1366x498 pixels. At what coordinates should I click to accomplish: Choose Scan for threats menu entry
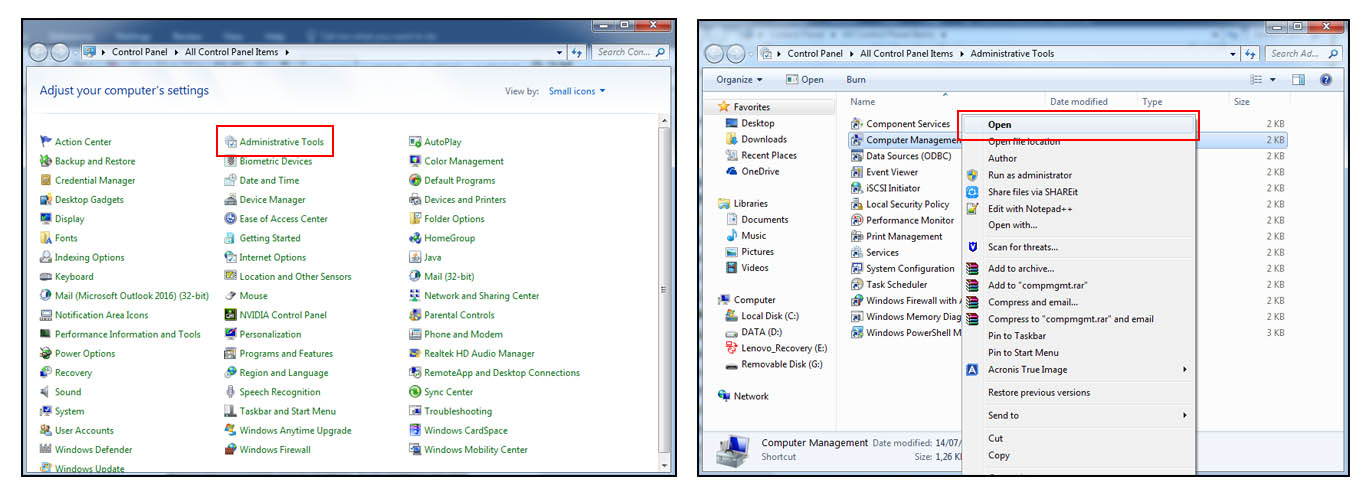coord(1078,247)
